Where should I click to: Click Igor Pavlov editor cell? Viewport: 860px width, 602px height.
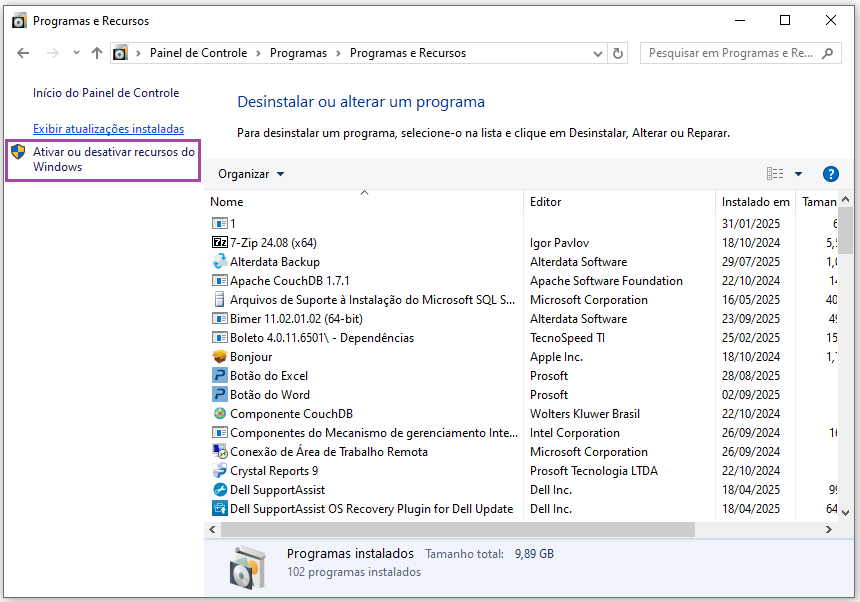(559, 243)
